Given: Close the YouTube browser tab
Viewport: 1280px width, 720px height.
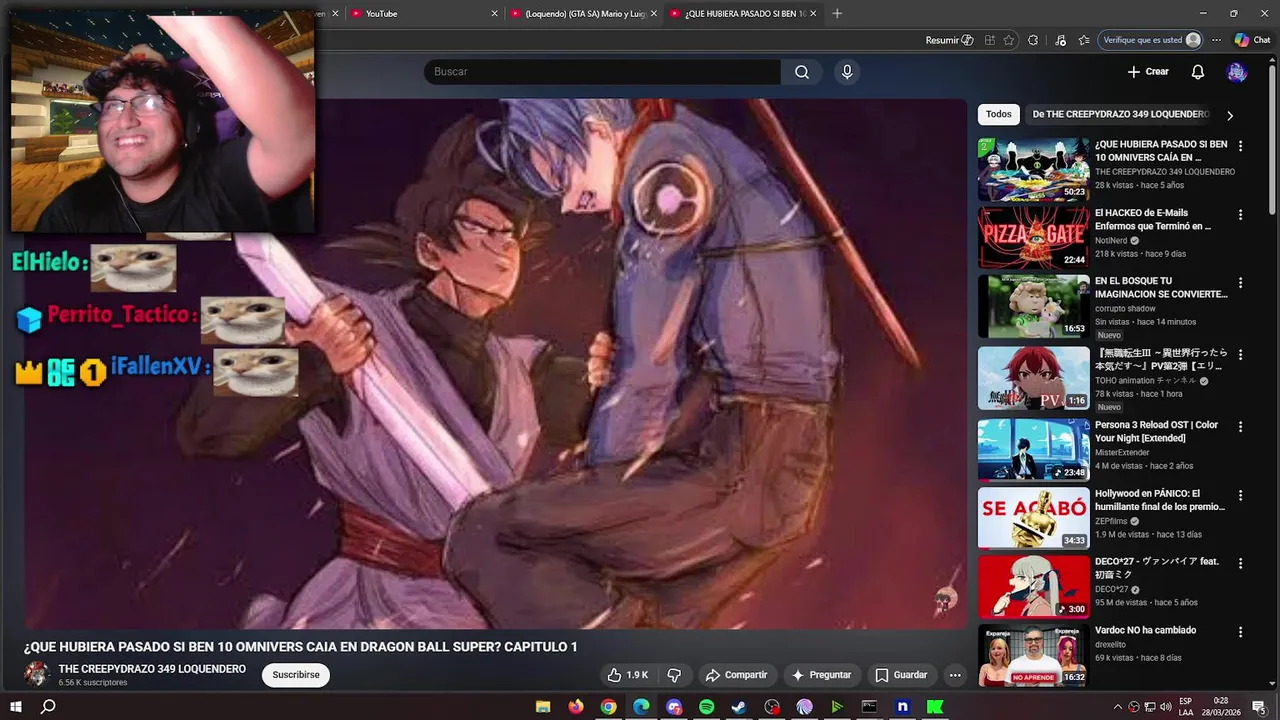Looking at the screenshot, I should pyautogui.click(x=494, y=13).
